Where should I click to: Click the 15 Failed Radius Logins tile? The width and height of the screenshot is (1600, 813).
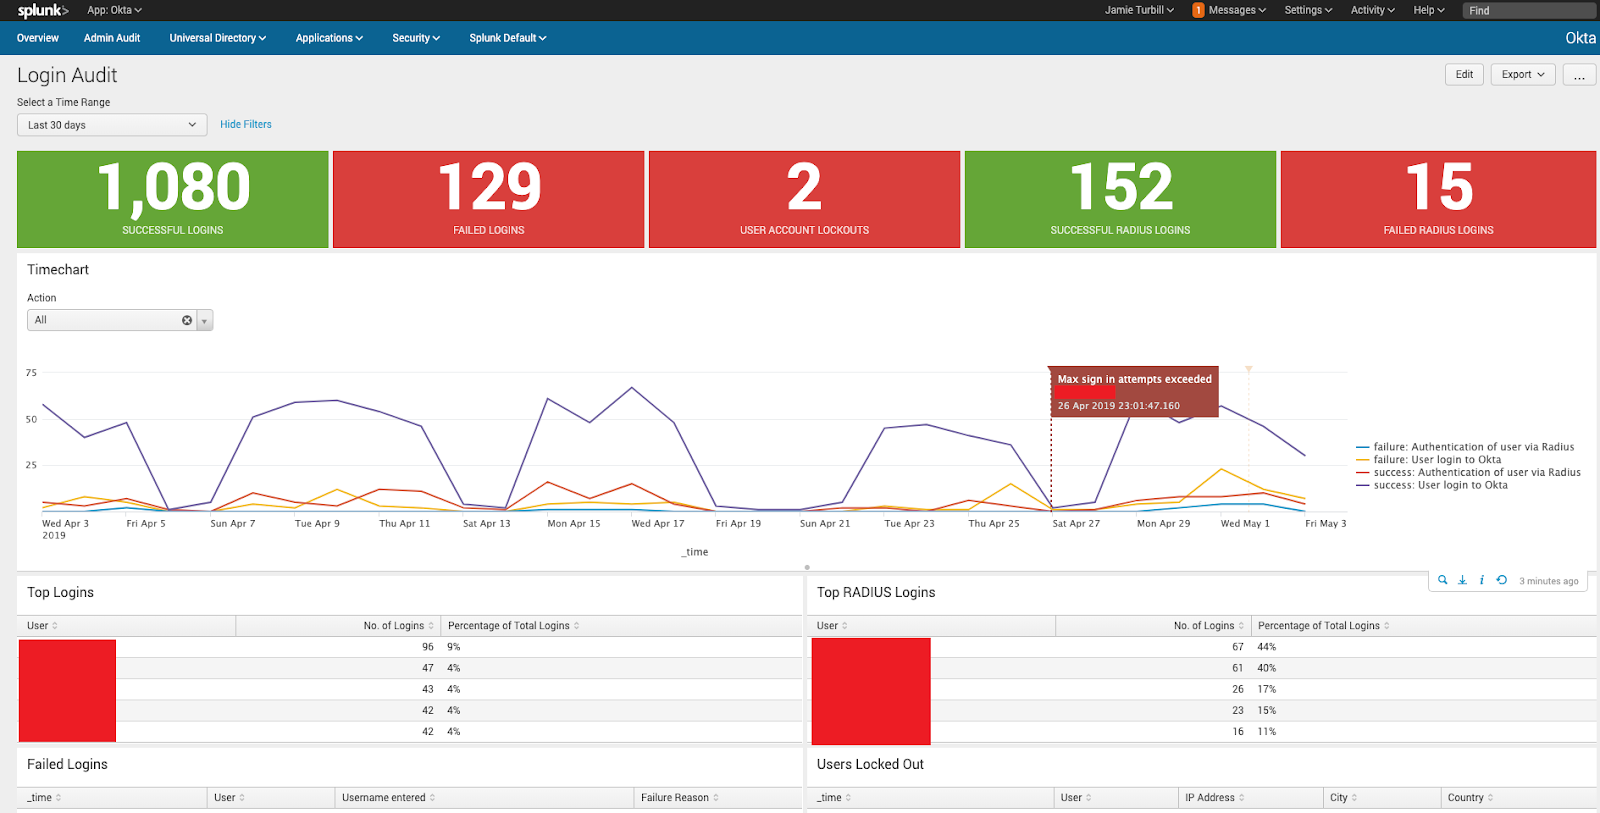(x=1438, y=199)
